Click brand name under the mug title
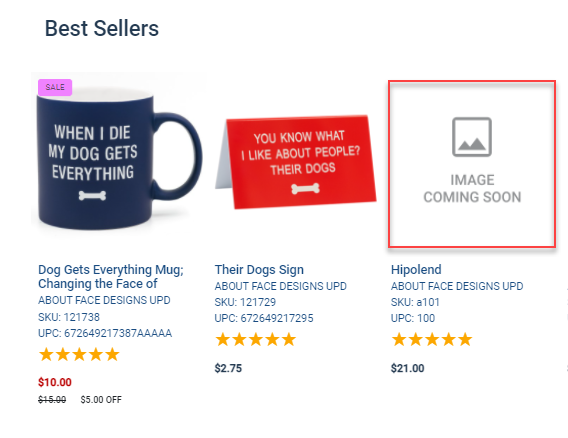Screen dimensions: 568x438 [x=104, y=300]
